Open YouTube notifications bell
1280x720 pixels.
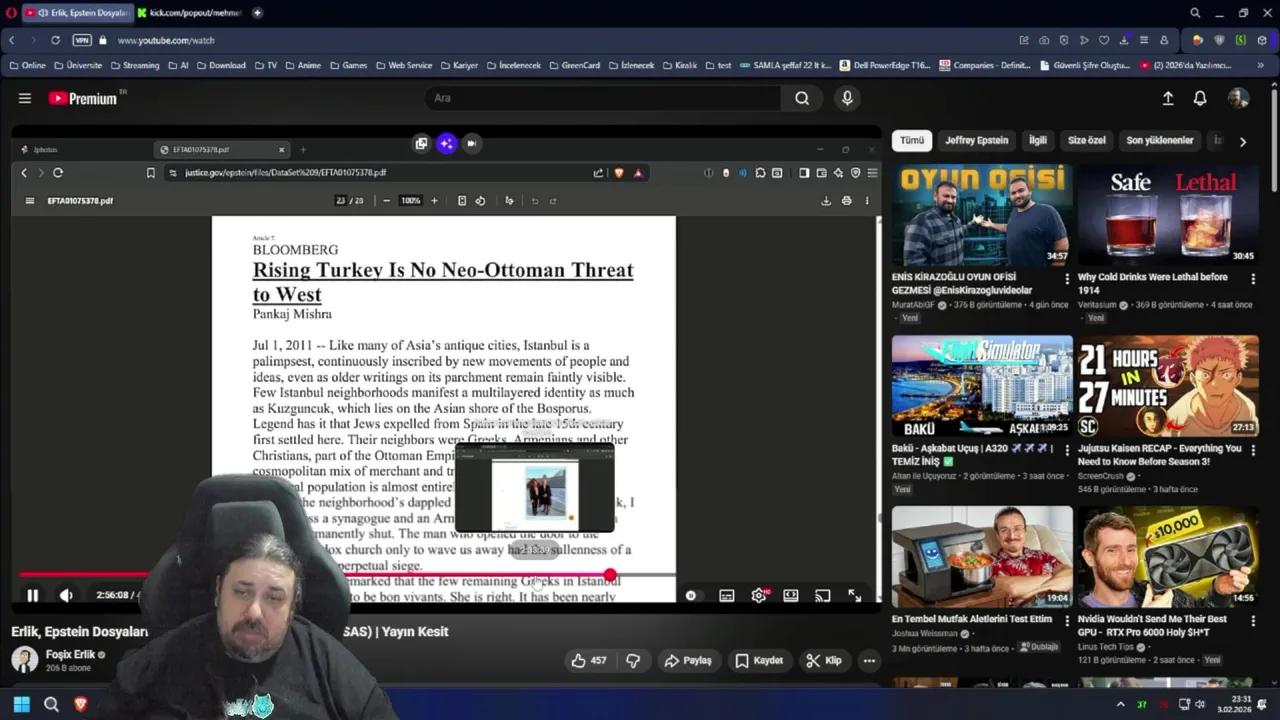1200,98
